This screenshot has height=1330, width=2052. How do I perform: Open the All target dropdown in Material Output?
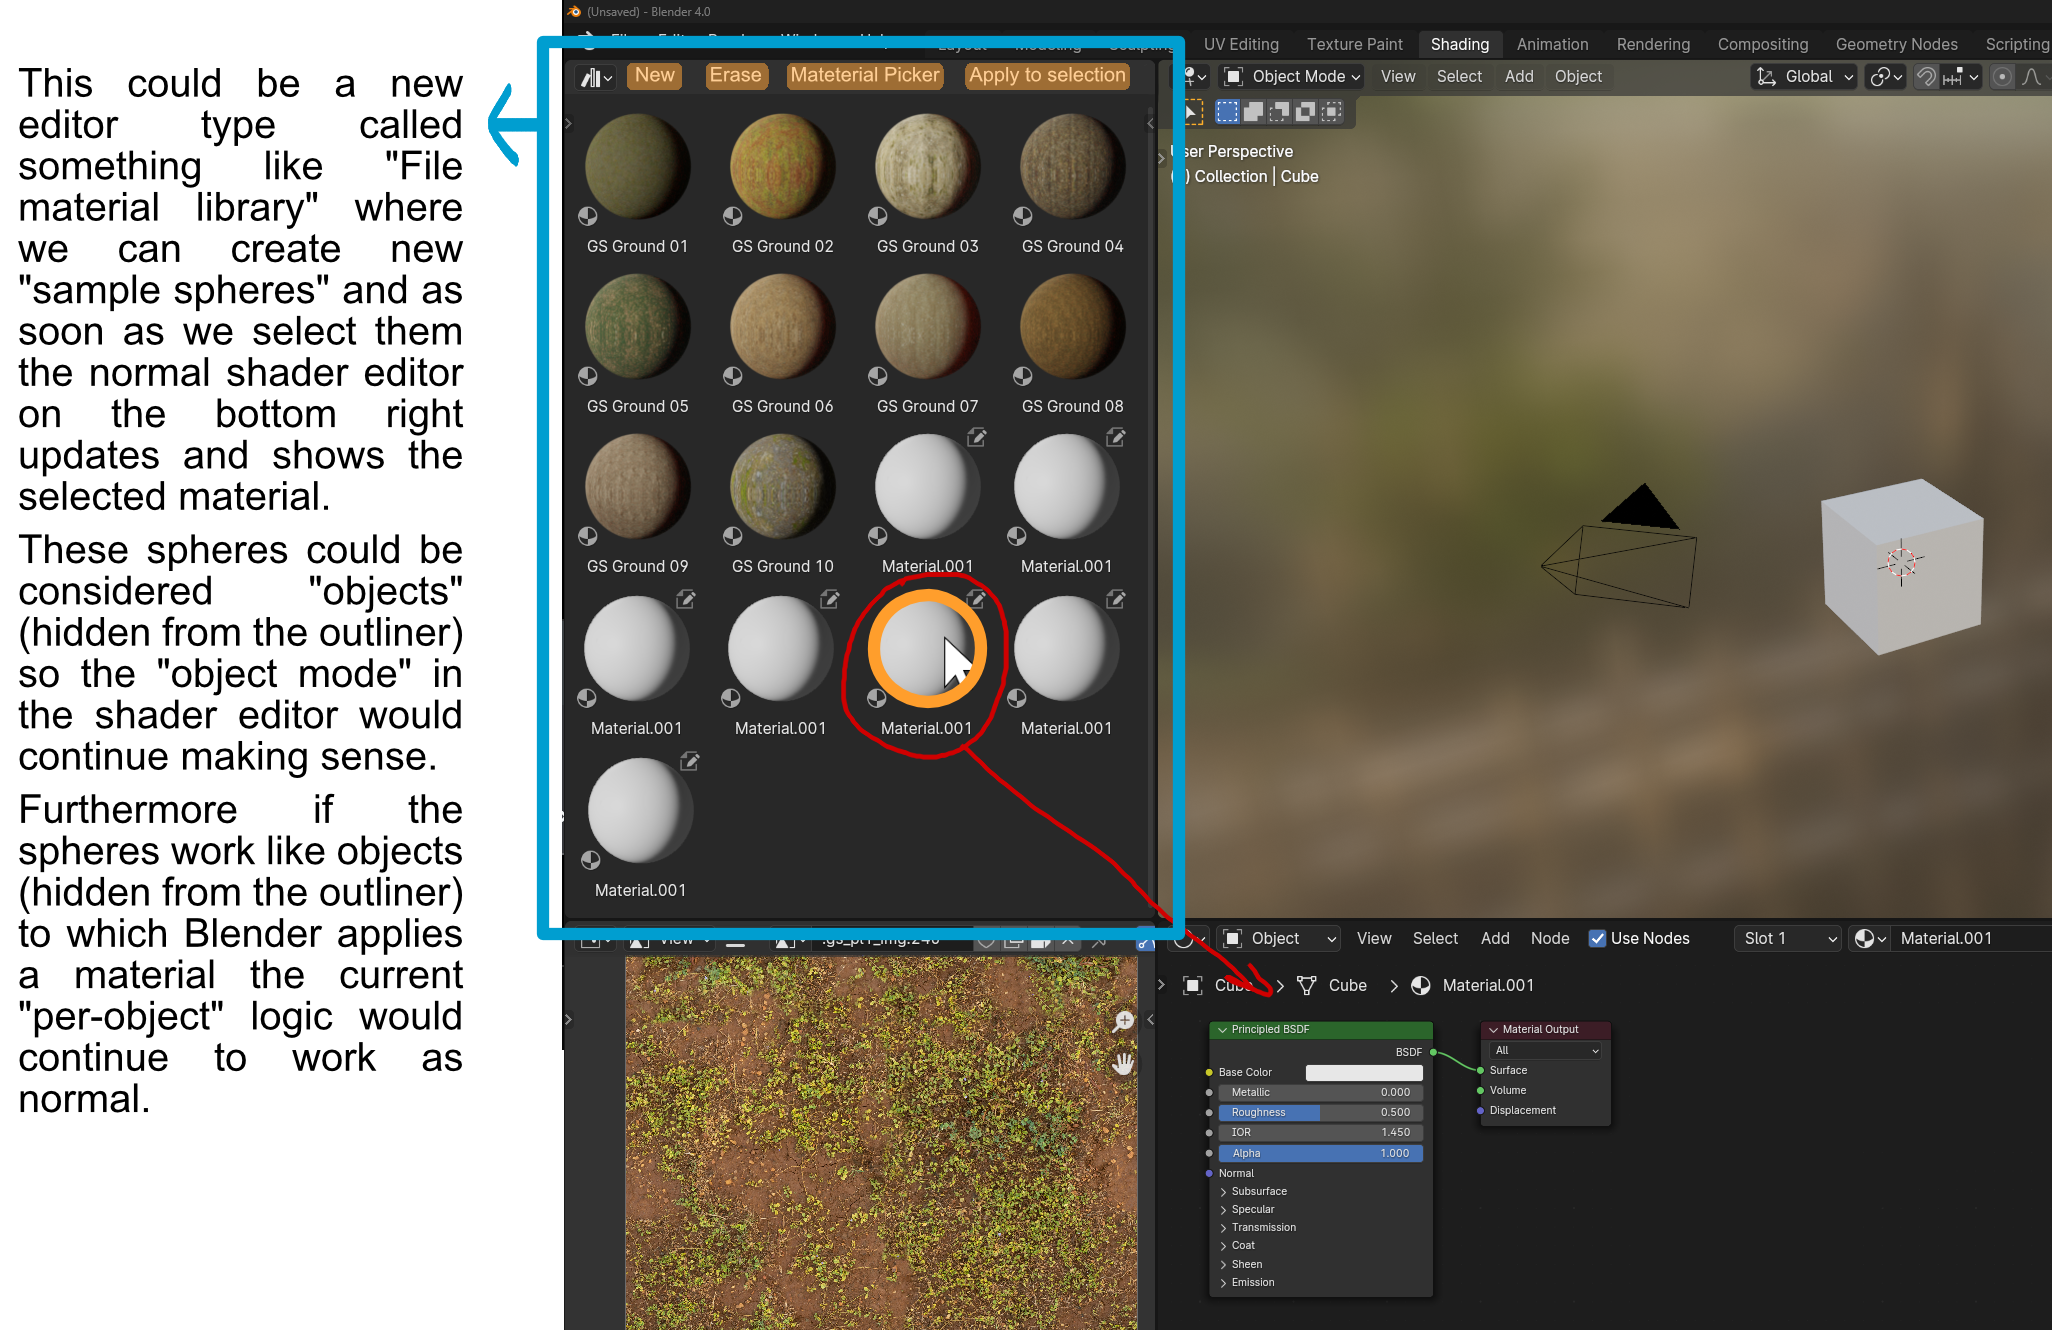(1546, 1050)
